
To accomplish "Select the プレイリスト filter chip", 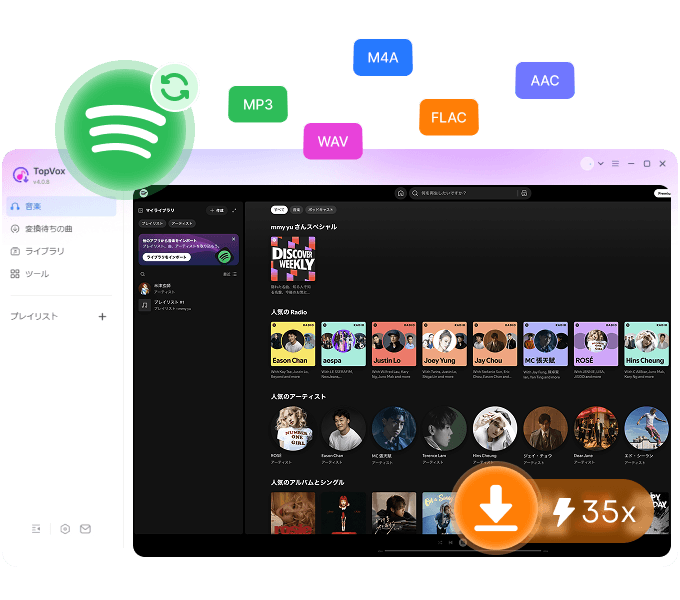I will (x=152, y=223).
